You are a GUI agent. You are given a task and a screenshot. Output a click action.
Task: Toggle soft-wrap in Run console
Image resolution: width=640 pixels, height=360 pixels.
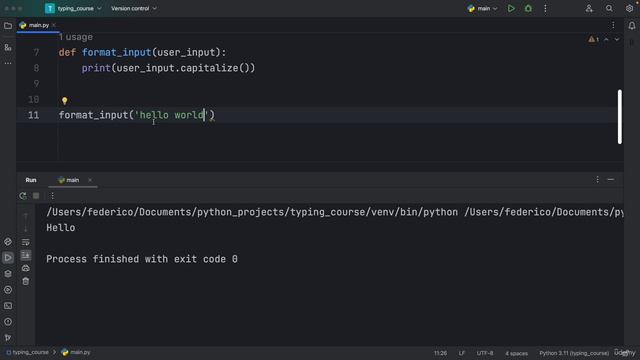[26, 242]
